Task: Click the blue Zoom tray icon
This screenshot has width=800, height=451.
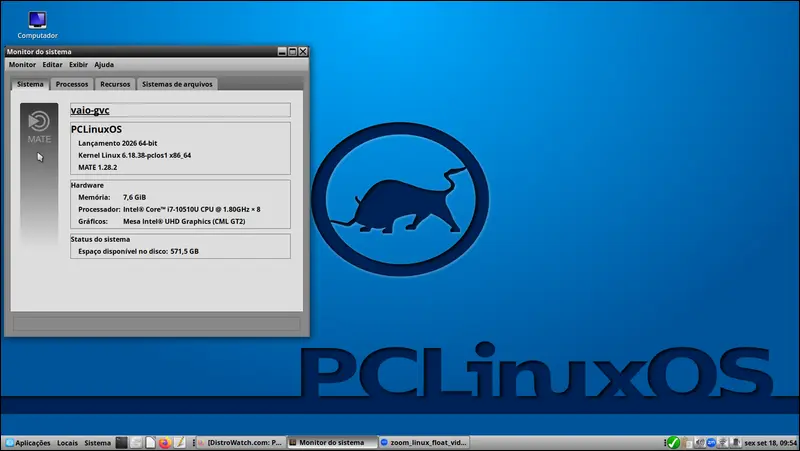Action: [711, 443]
